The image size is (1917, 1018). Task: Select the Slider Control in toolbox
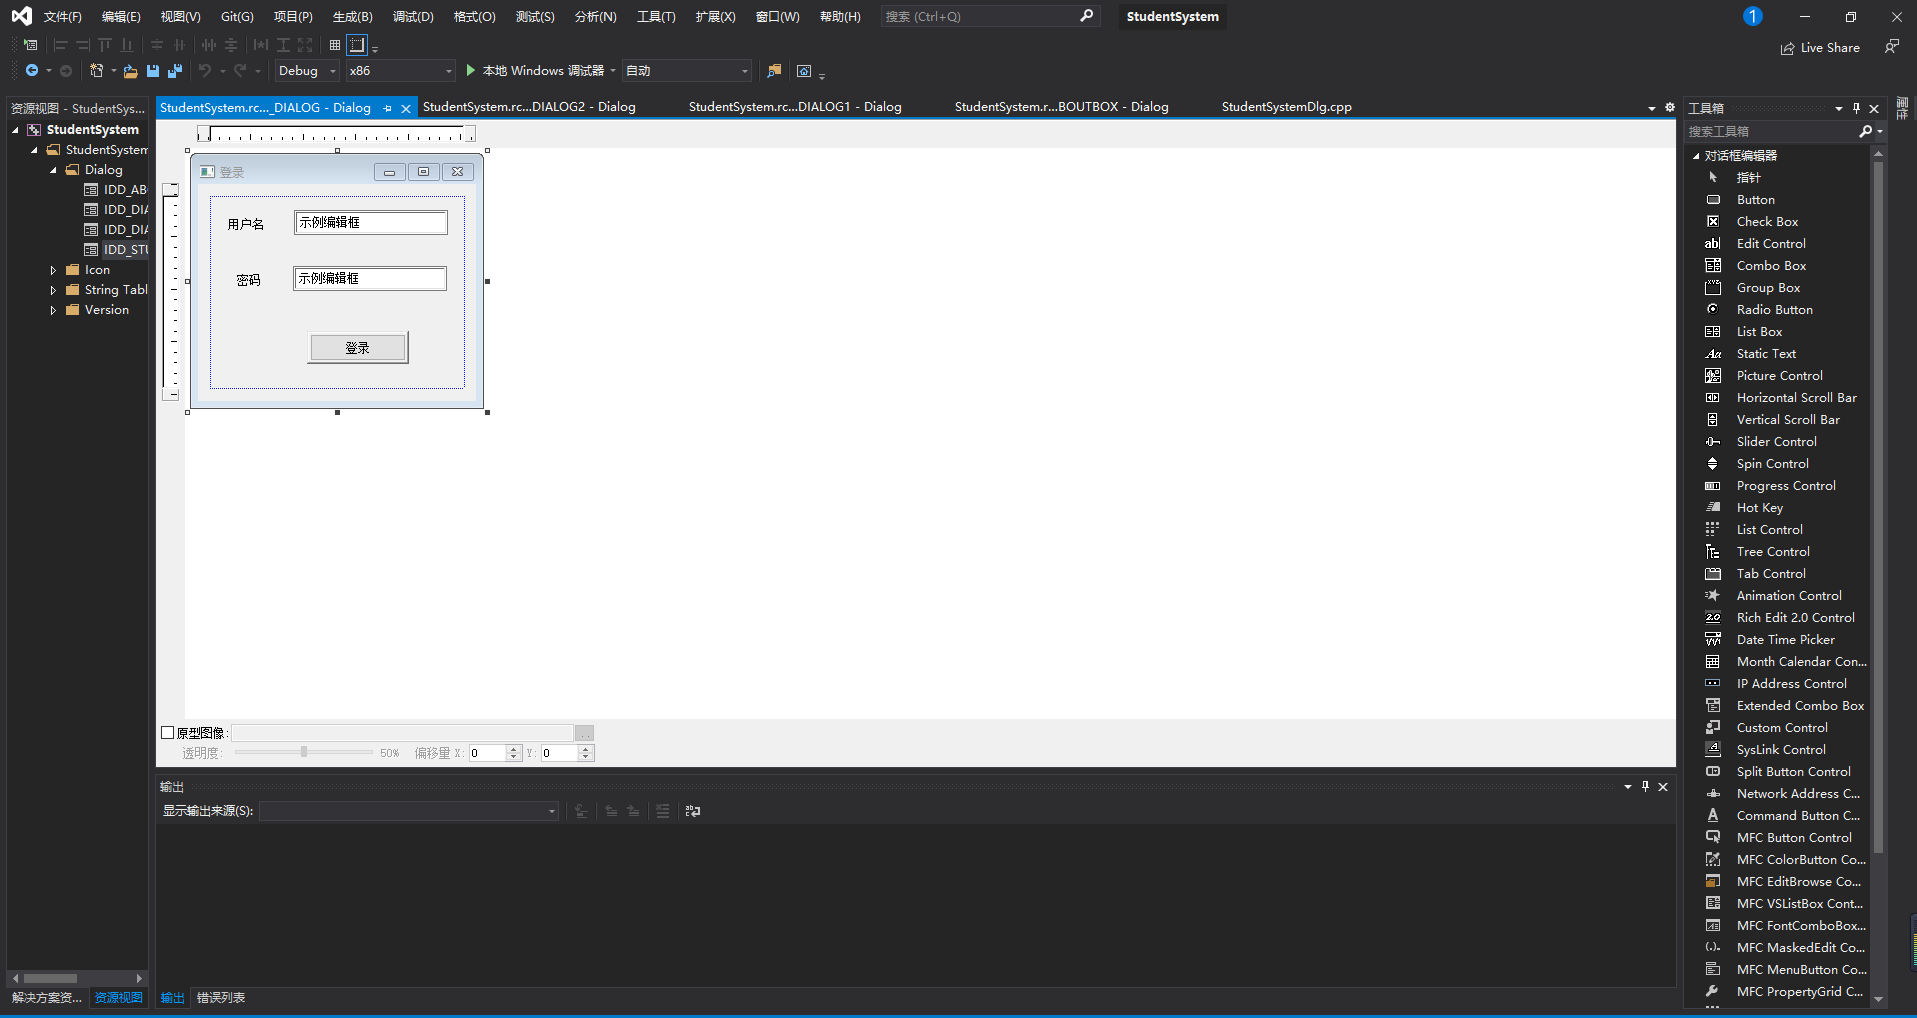tap(1776, 442)
